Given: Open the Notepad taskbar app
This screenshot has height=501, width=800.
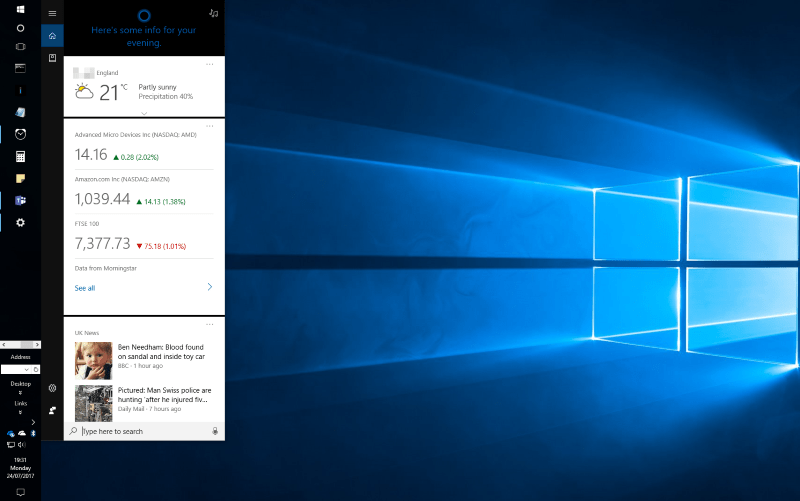Looking at the screenshot, I should coord(20,112).
